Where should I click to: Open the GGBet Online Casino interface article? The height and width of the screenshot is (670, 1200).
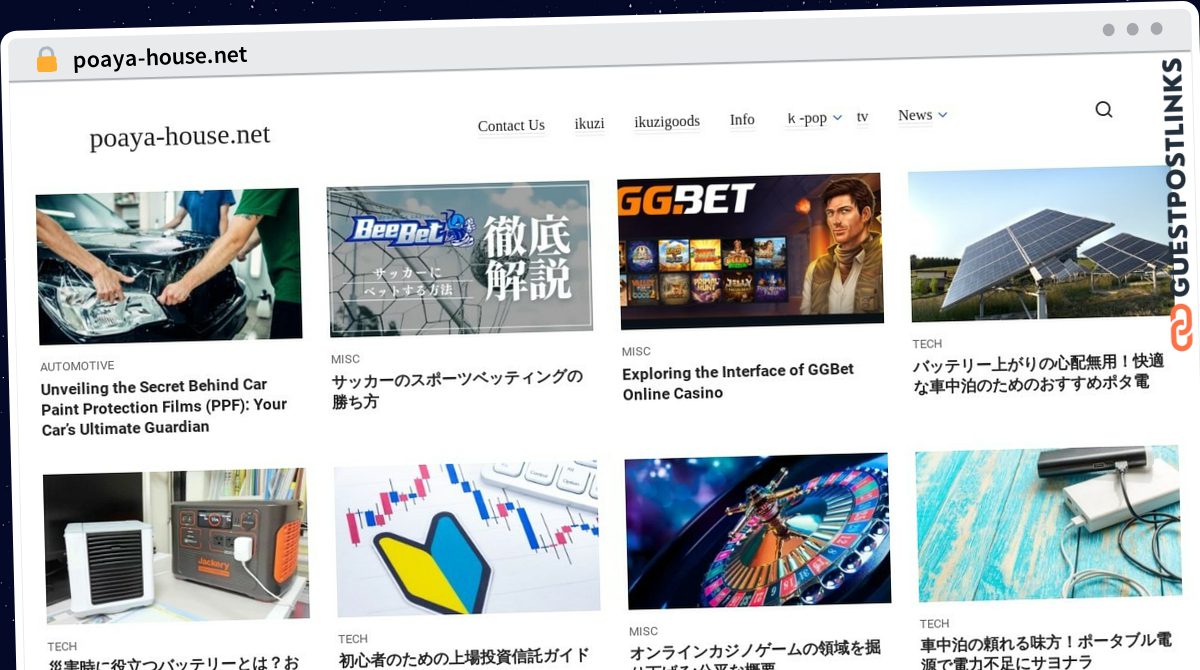738,382
